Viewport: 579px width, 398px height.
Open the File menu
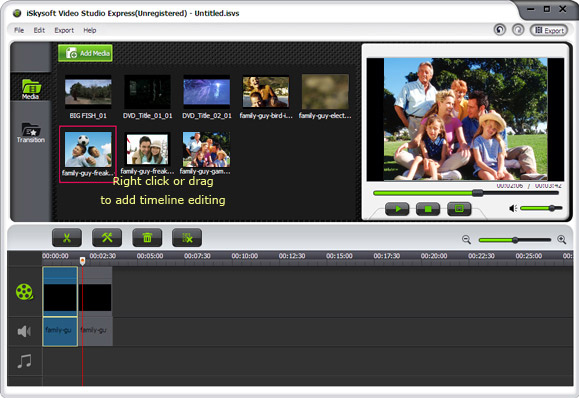(x=19, y=30)
